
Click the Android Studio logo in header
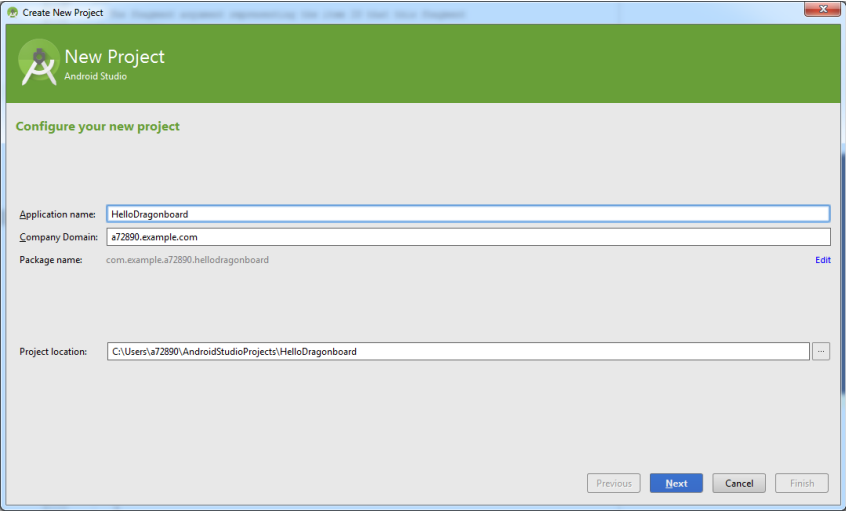tap(39, 63)
